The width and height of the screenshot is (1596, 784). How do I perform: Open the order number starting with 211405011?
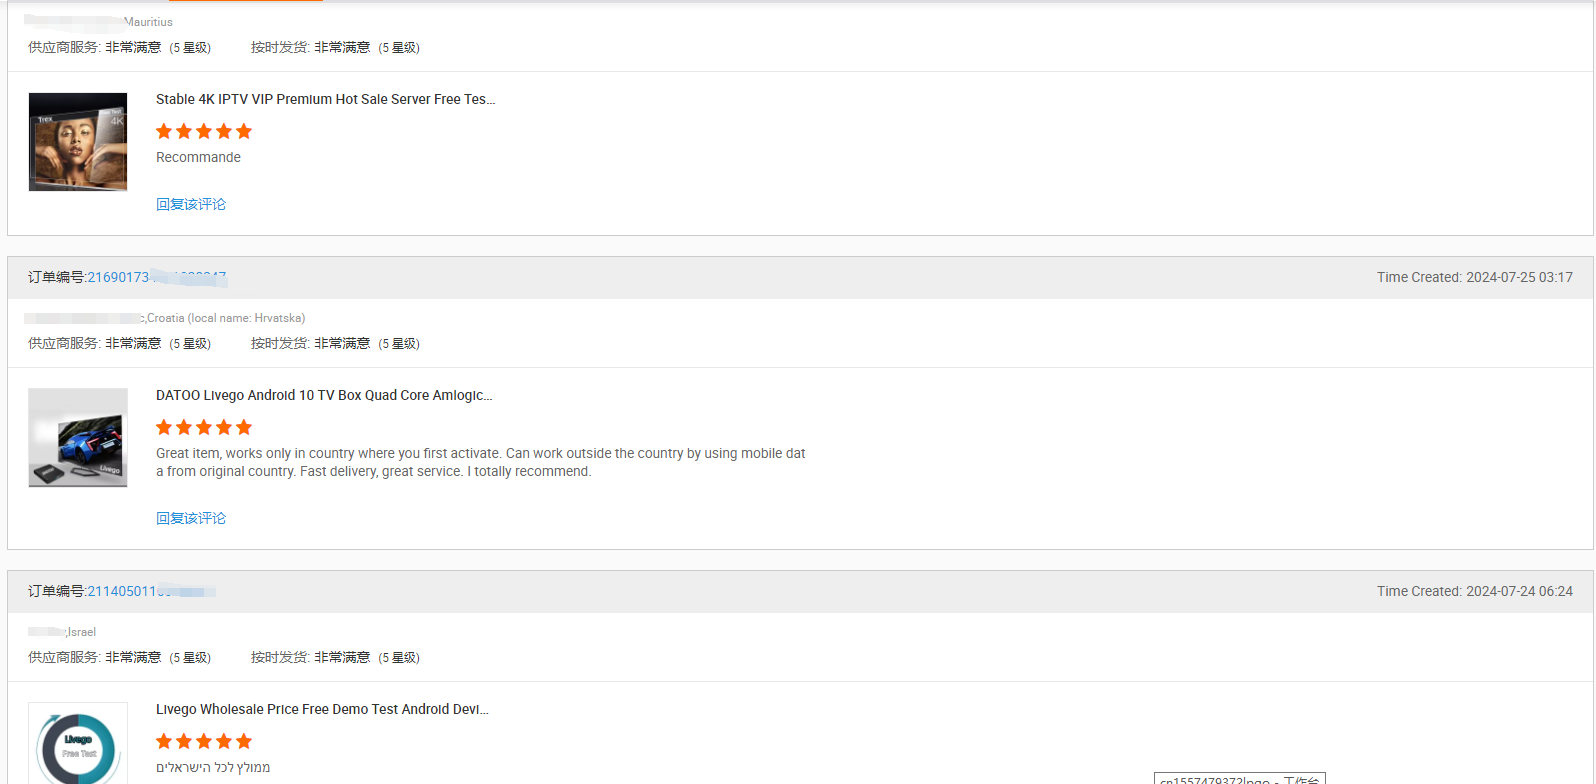point(150,591)
